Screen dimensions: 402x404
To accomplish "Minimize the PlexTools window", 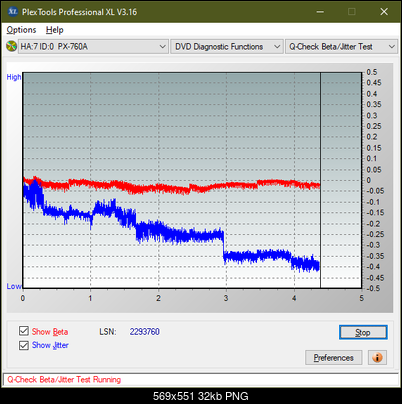I will (x=320, y=12).
